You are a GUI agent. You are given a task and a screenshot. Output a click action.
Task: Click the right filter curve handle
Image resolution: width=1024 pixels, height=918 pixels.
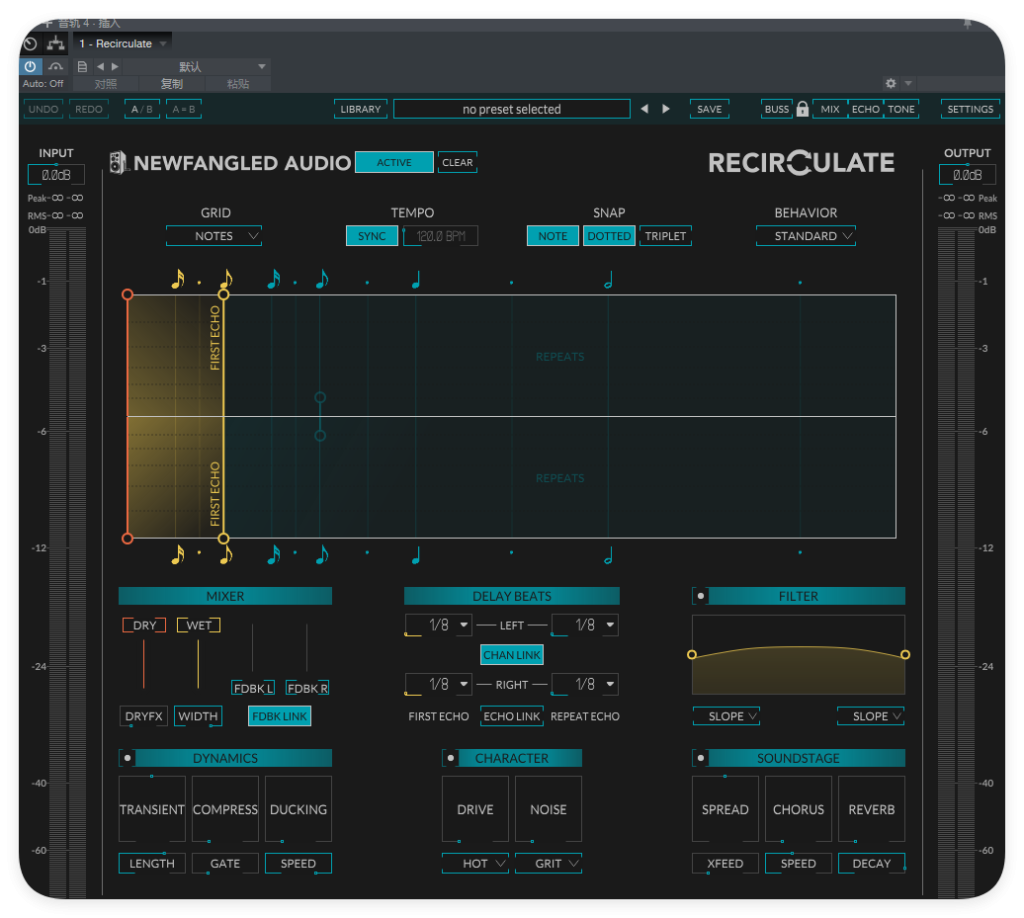pyautogui.click(x=905, y=655)
